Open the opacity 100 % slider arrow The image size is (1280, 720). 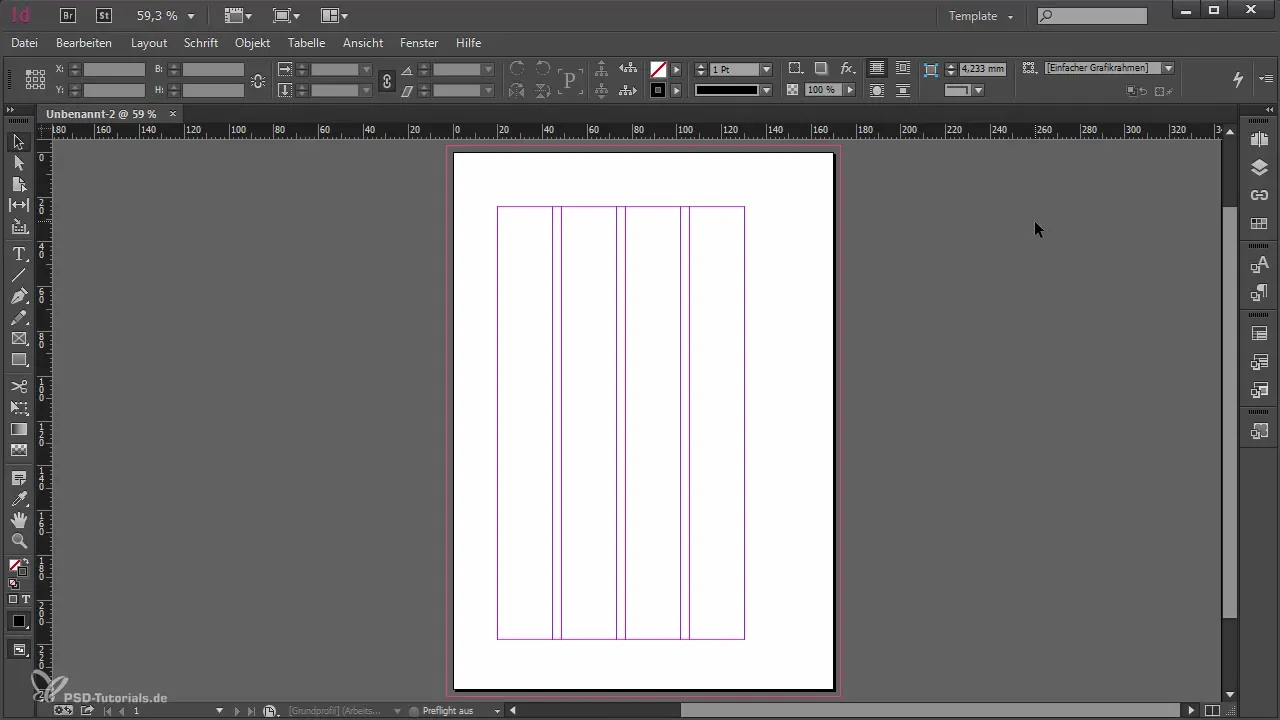click(x=850, y=90)
